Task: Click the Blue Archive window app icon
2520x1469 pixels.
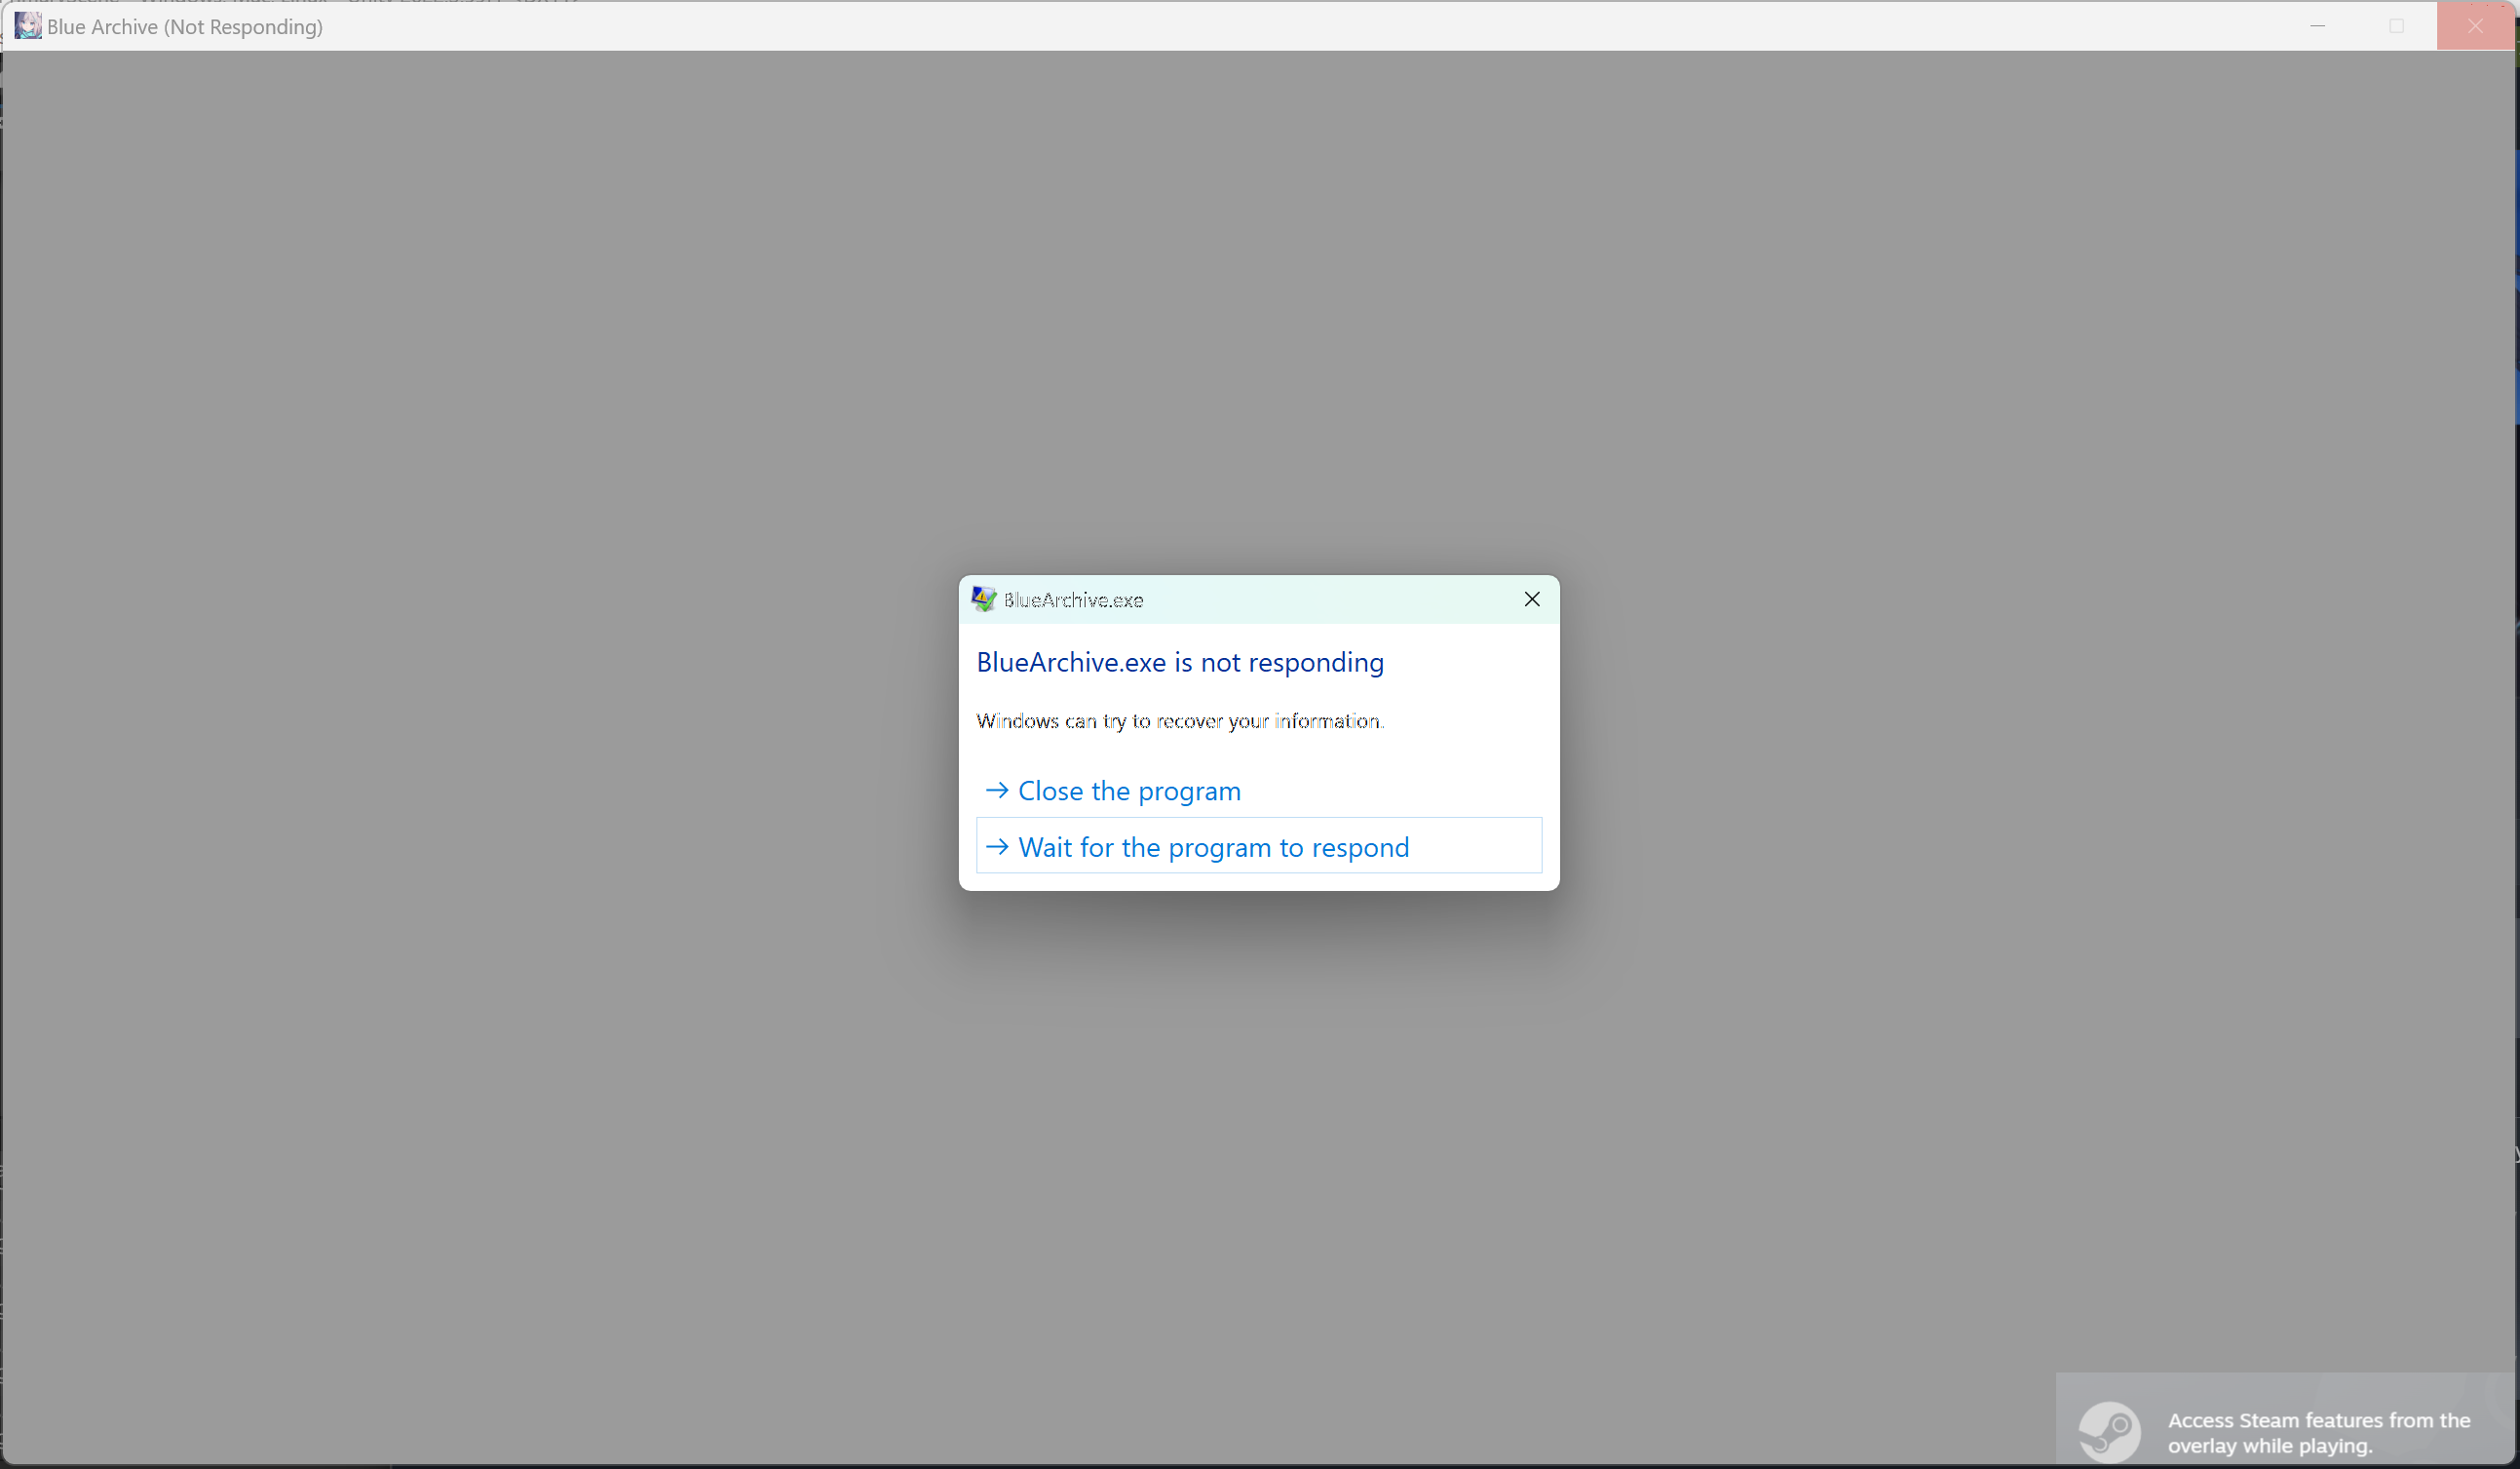Action: [x=28, y=26]
